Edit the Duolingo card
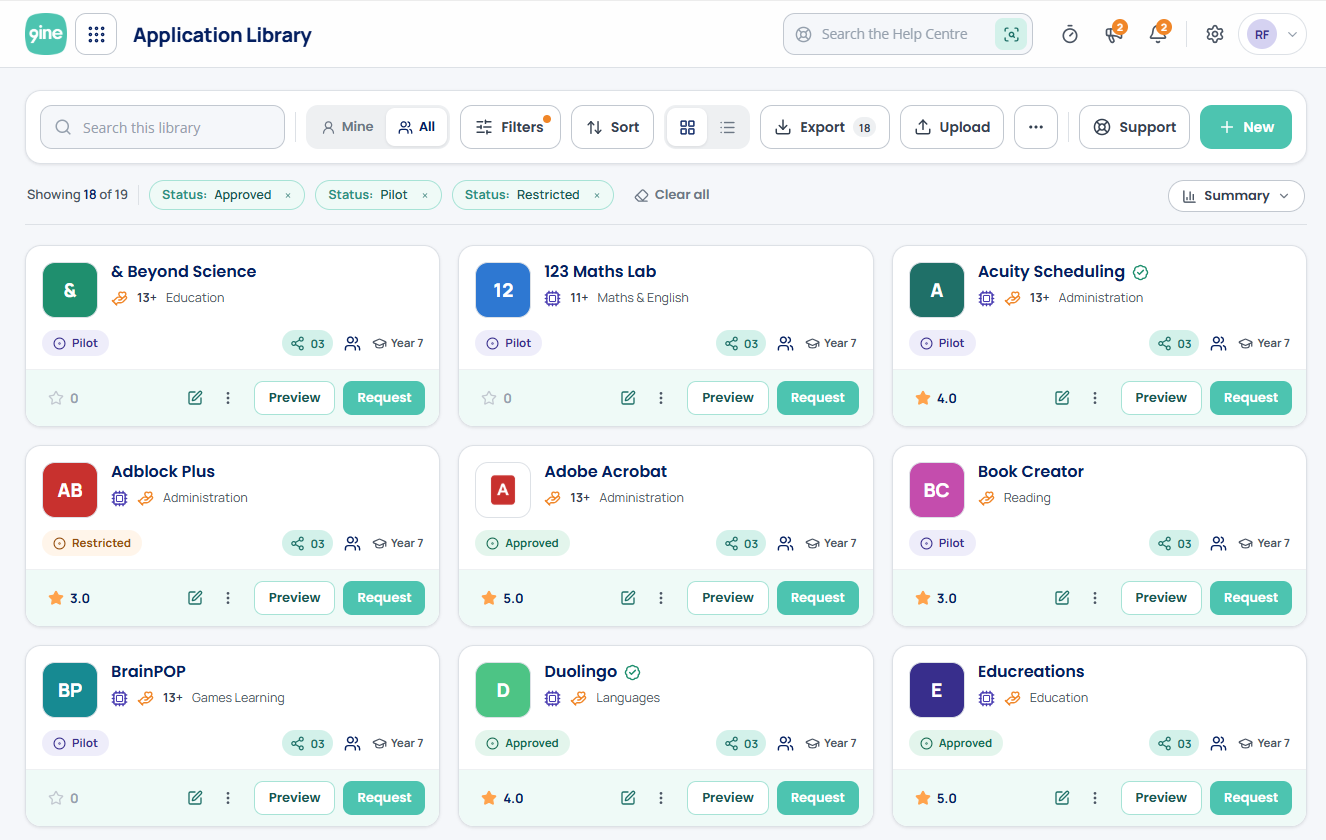 (x=628, y=798)
